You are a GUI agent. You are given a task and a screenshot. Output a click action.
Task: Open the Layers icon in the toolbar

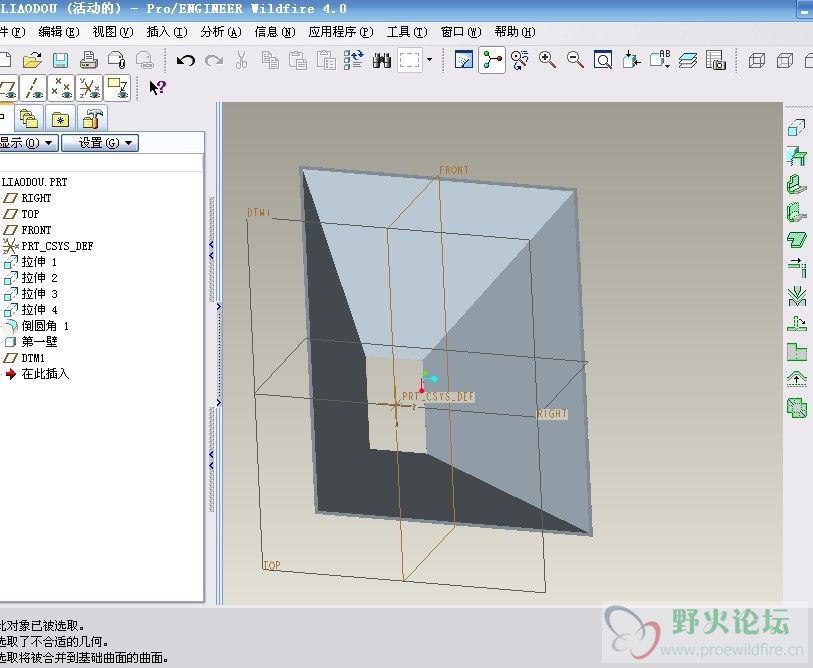pyautogui.click(x=688, y=60)
